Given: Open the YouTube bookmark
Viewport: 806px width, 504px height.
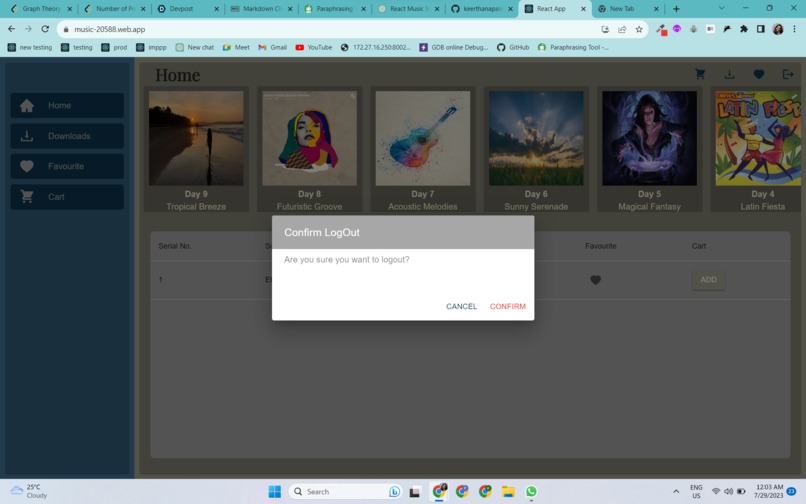Looking at the screenshot, I should click(x=314, y=47).
